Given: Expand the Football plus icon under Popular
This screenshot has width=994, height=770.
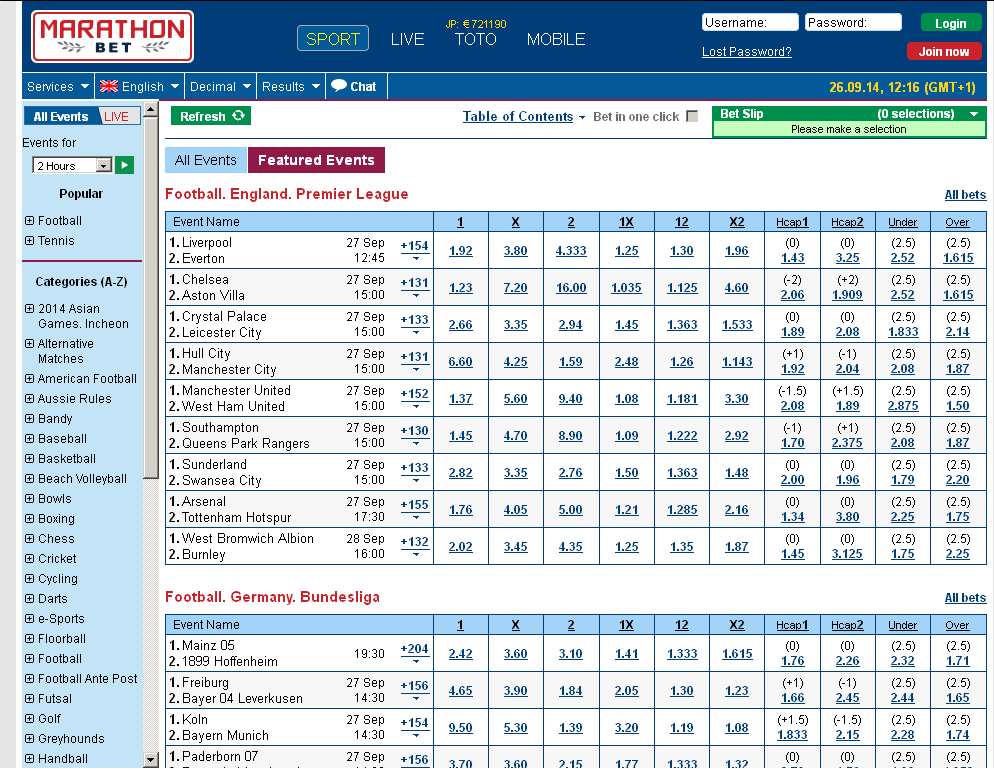Looking at the screenshot, I should (x=29, y=221).
